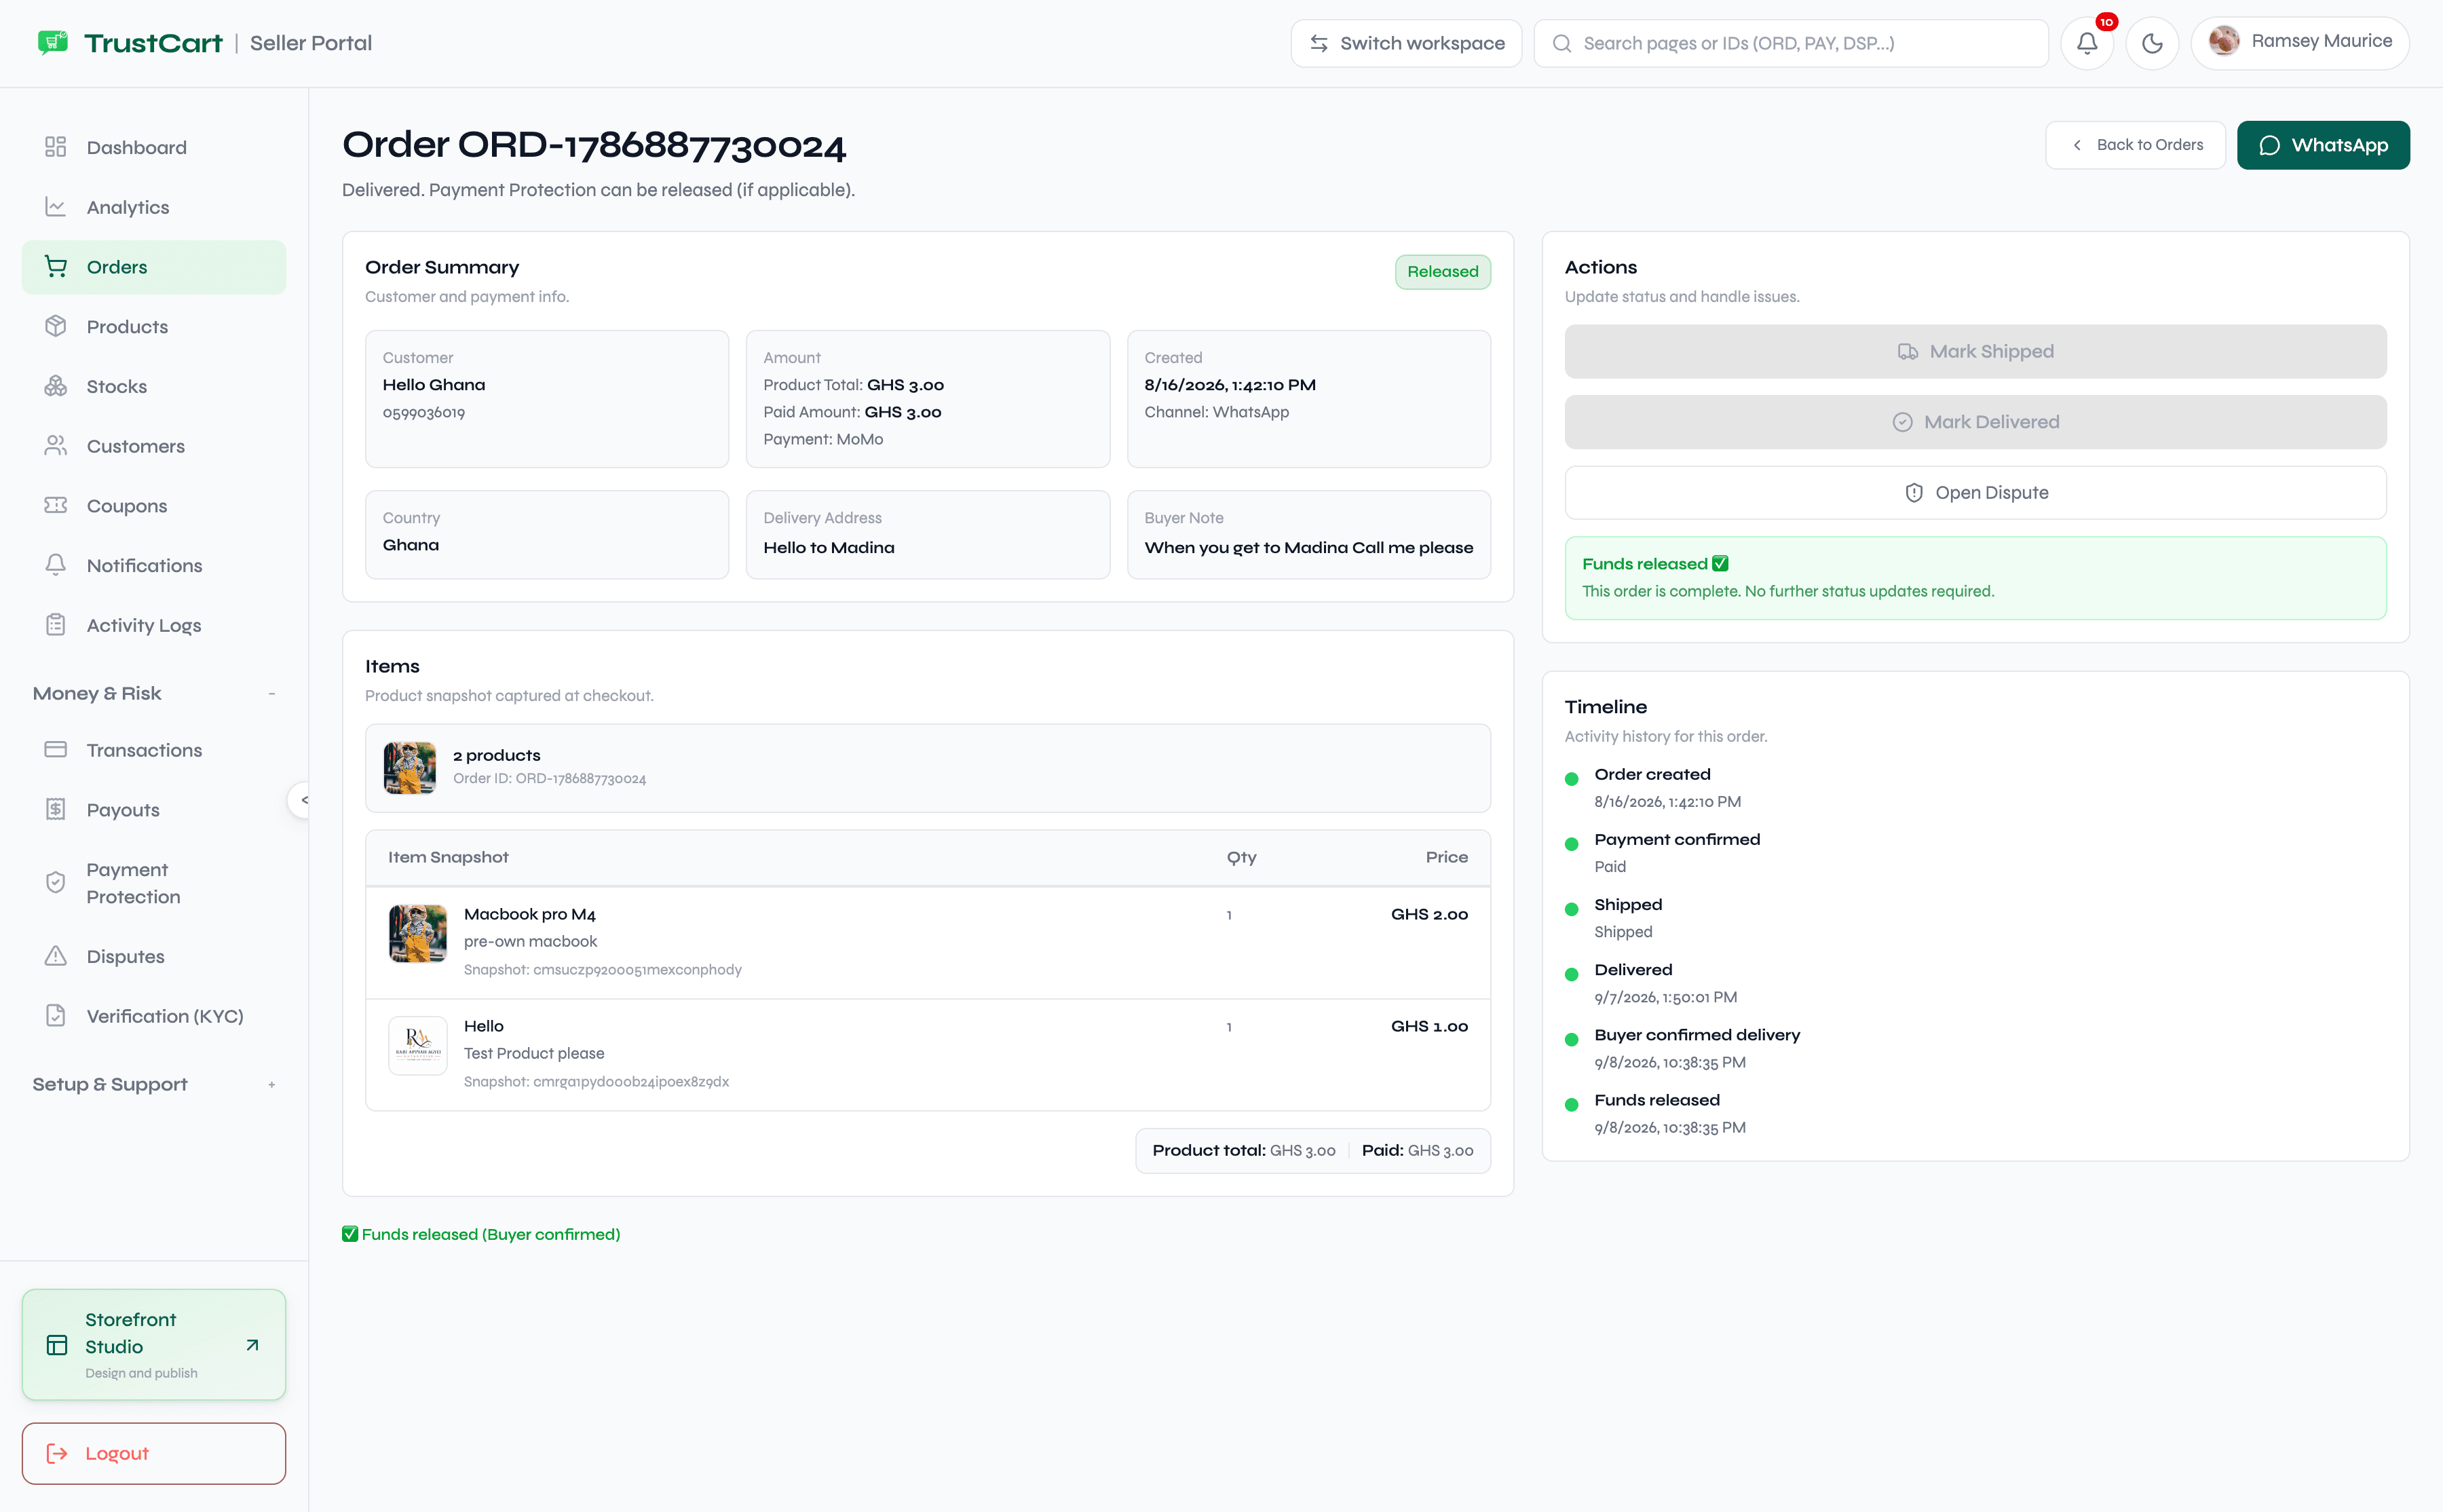Click the Order created timeline dot

pos(1571,779)
